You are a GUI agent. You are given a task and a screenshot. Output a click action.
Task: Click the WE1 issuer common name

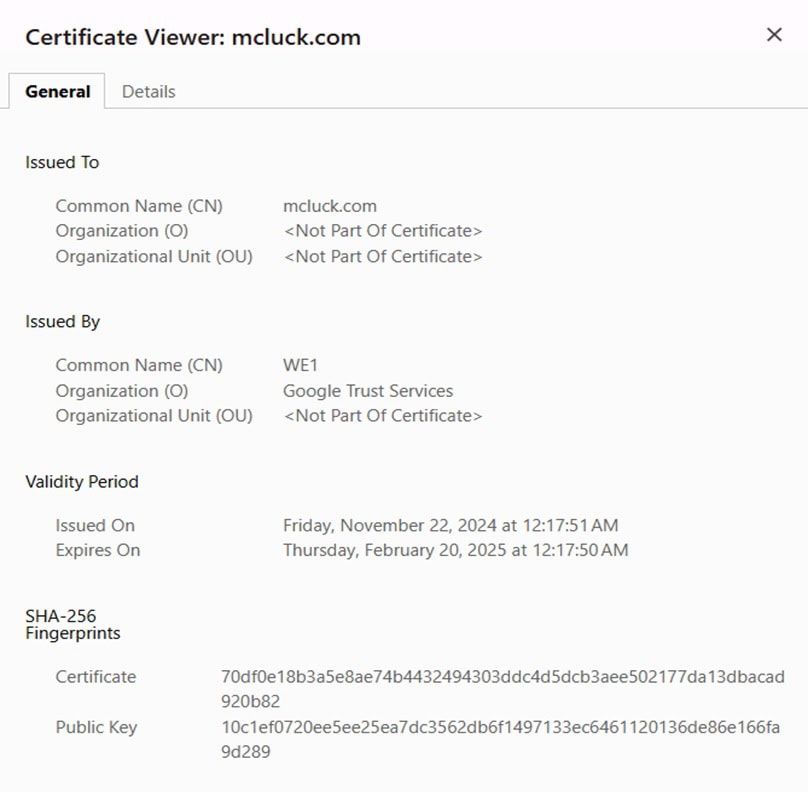(300, 365)
